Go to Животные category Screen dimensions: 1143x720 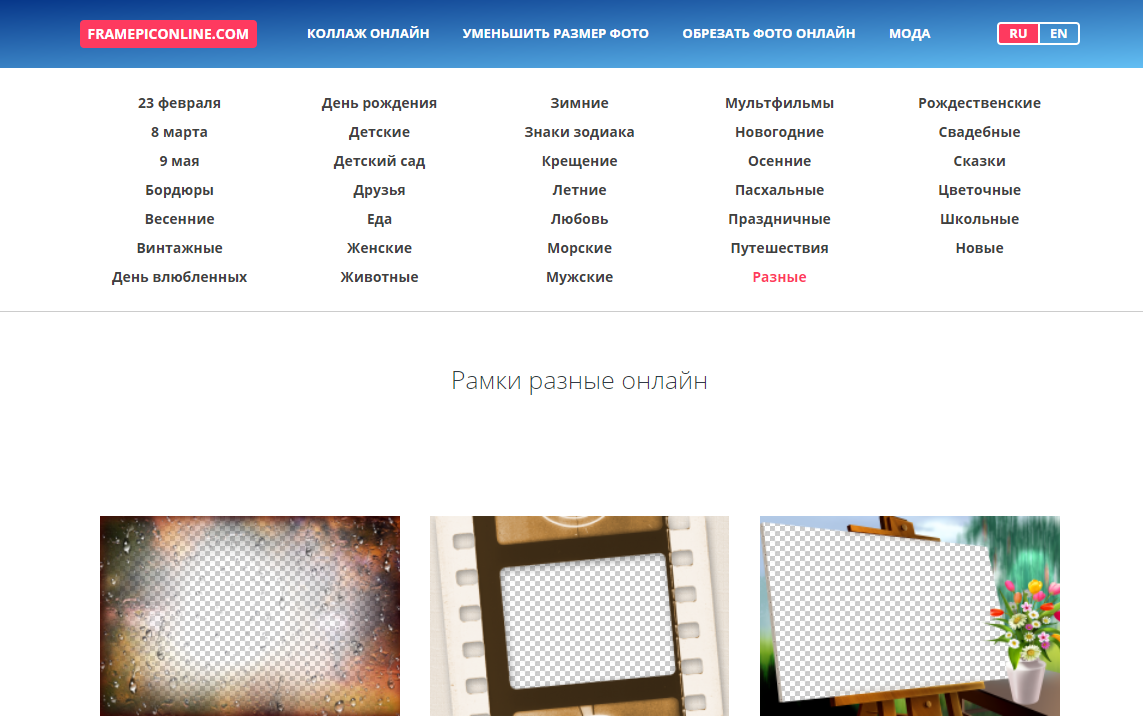coord(380,278)
